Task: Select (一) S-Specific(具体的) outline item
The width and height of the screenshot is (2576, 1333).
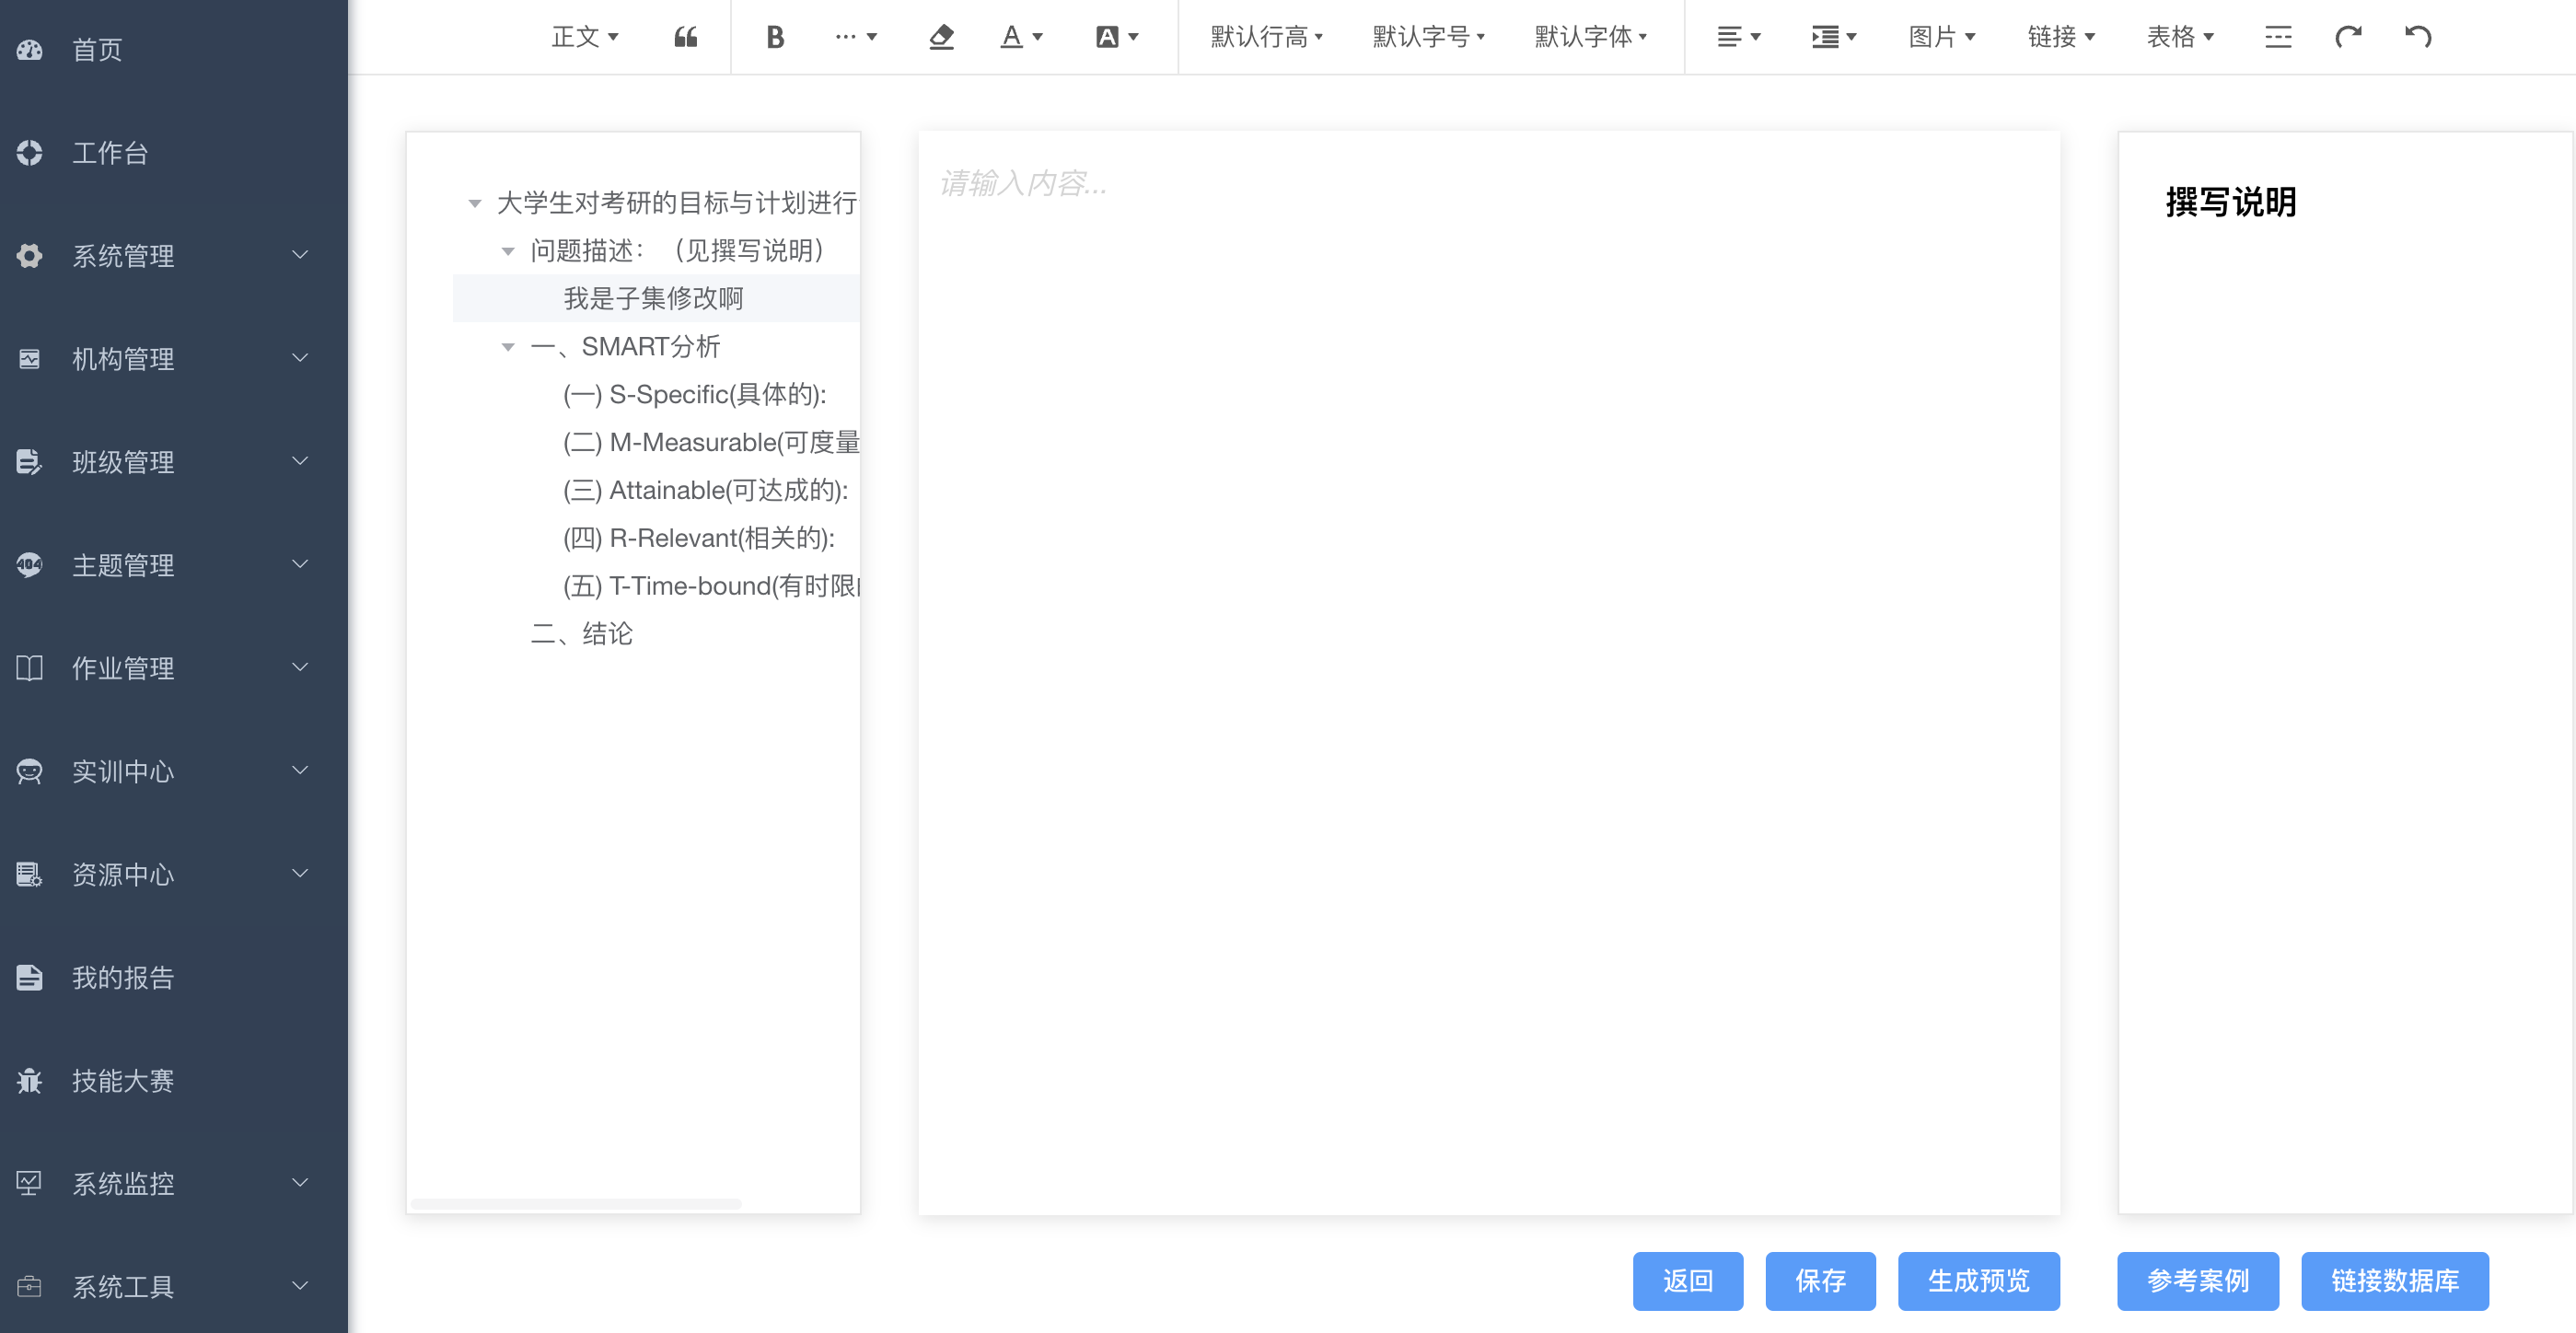Action: (x=695, y=394)
